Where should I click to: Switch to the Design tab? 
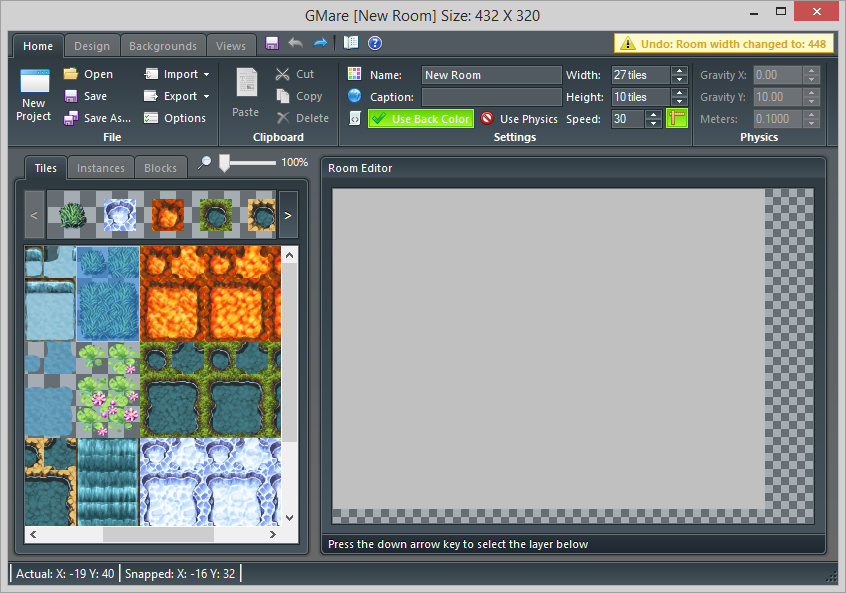pyautogui.click(x=92, y=46)
